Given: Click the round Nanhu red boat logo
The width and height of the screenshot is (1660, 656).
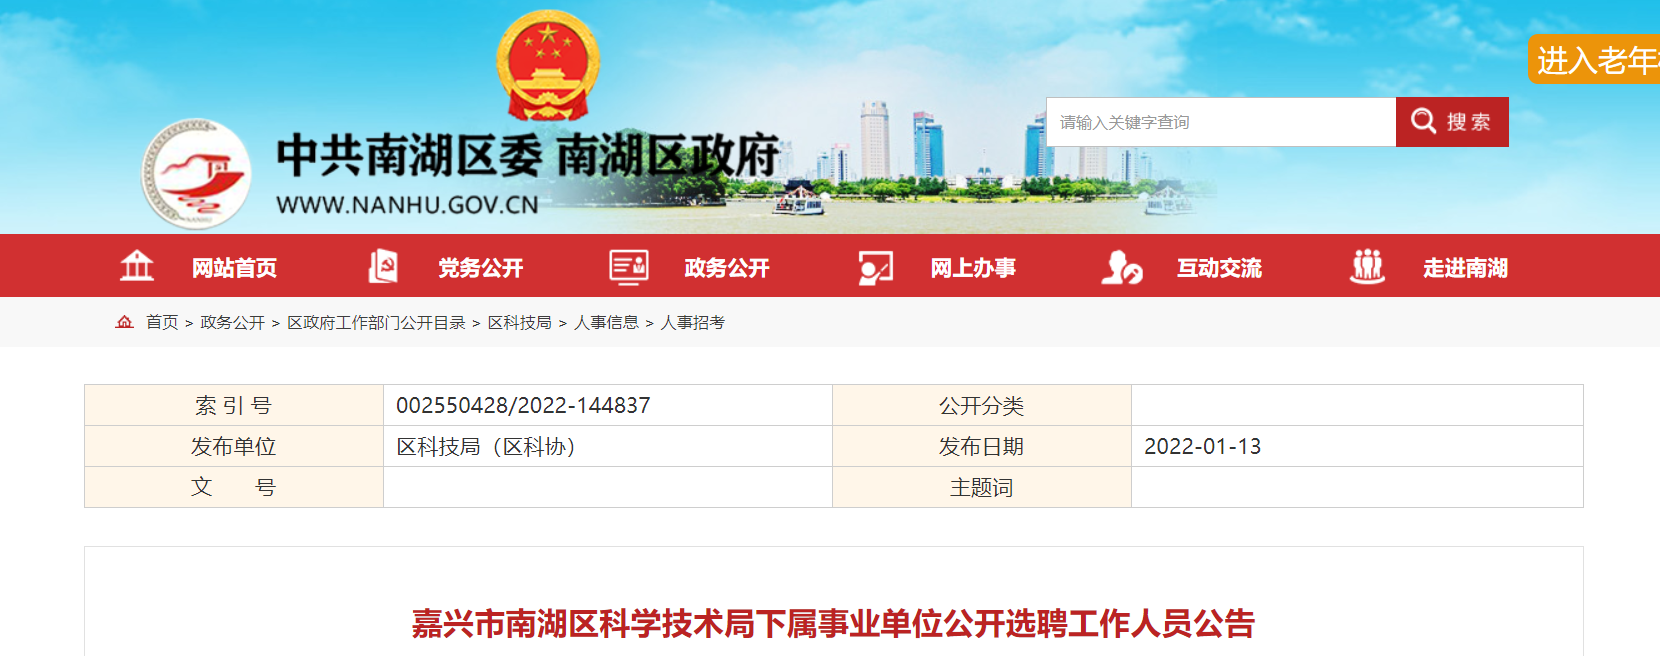Looking at the screenshot, I should tap(196, 174).
